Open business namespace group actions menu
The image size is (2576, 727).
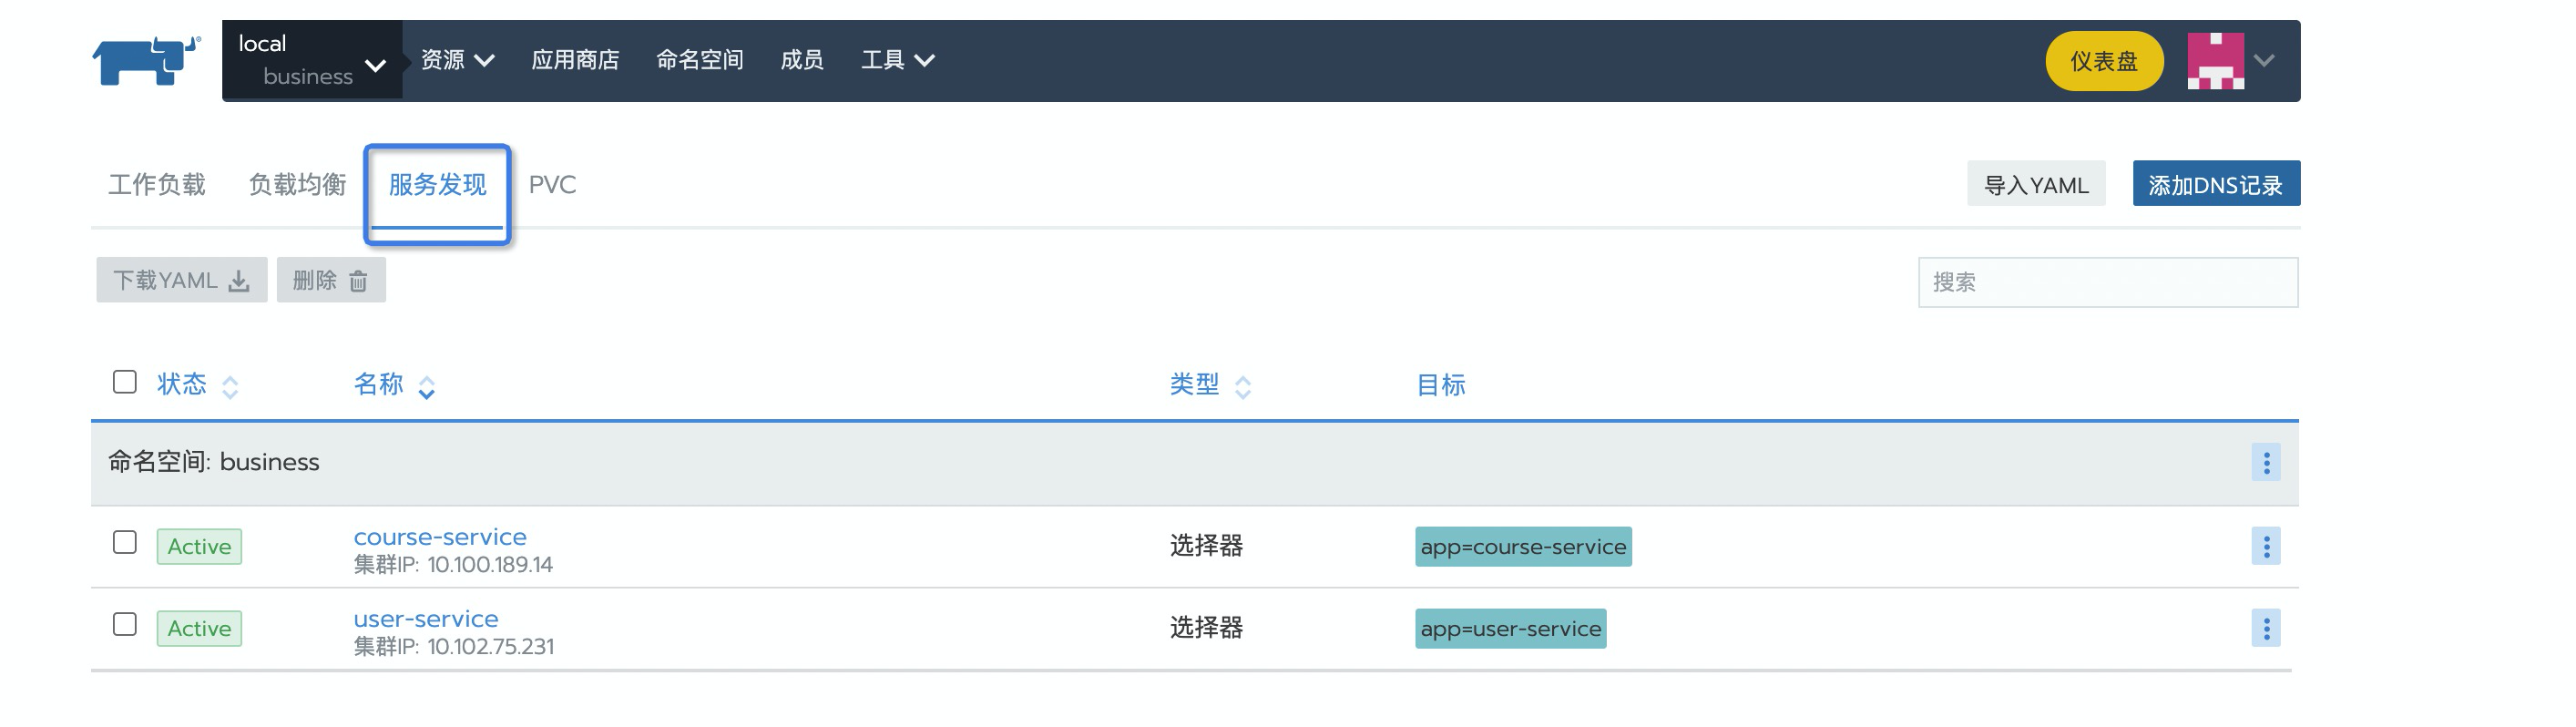click(x=2265, y=462)
